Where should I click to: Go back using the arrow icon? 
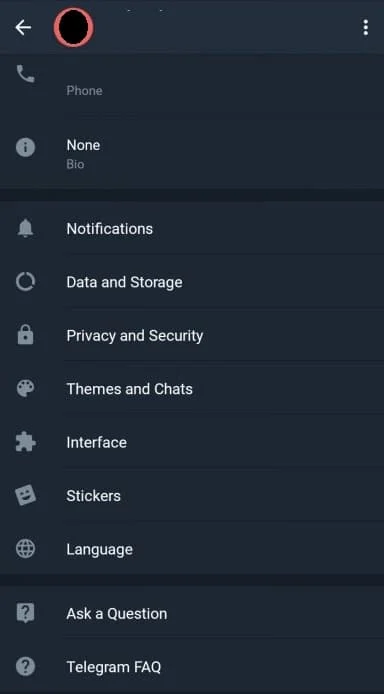pyautogui.click(x=23, y=27)
